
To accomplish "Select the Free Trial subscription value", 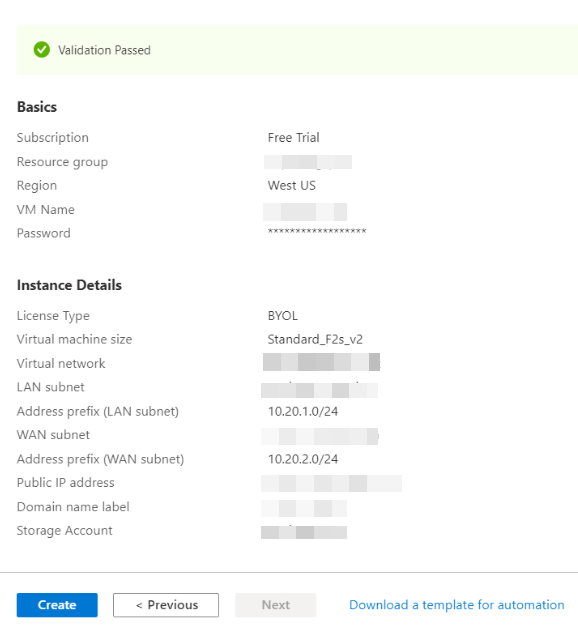I will coord(293,138).
